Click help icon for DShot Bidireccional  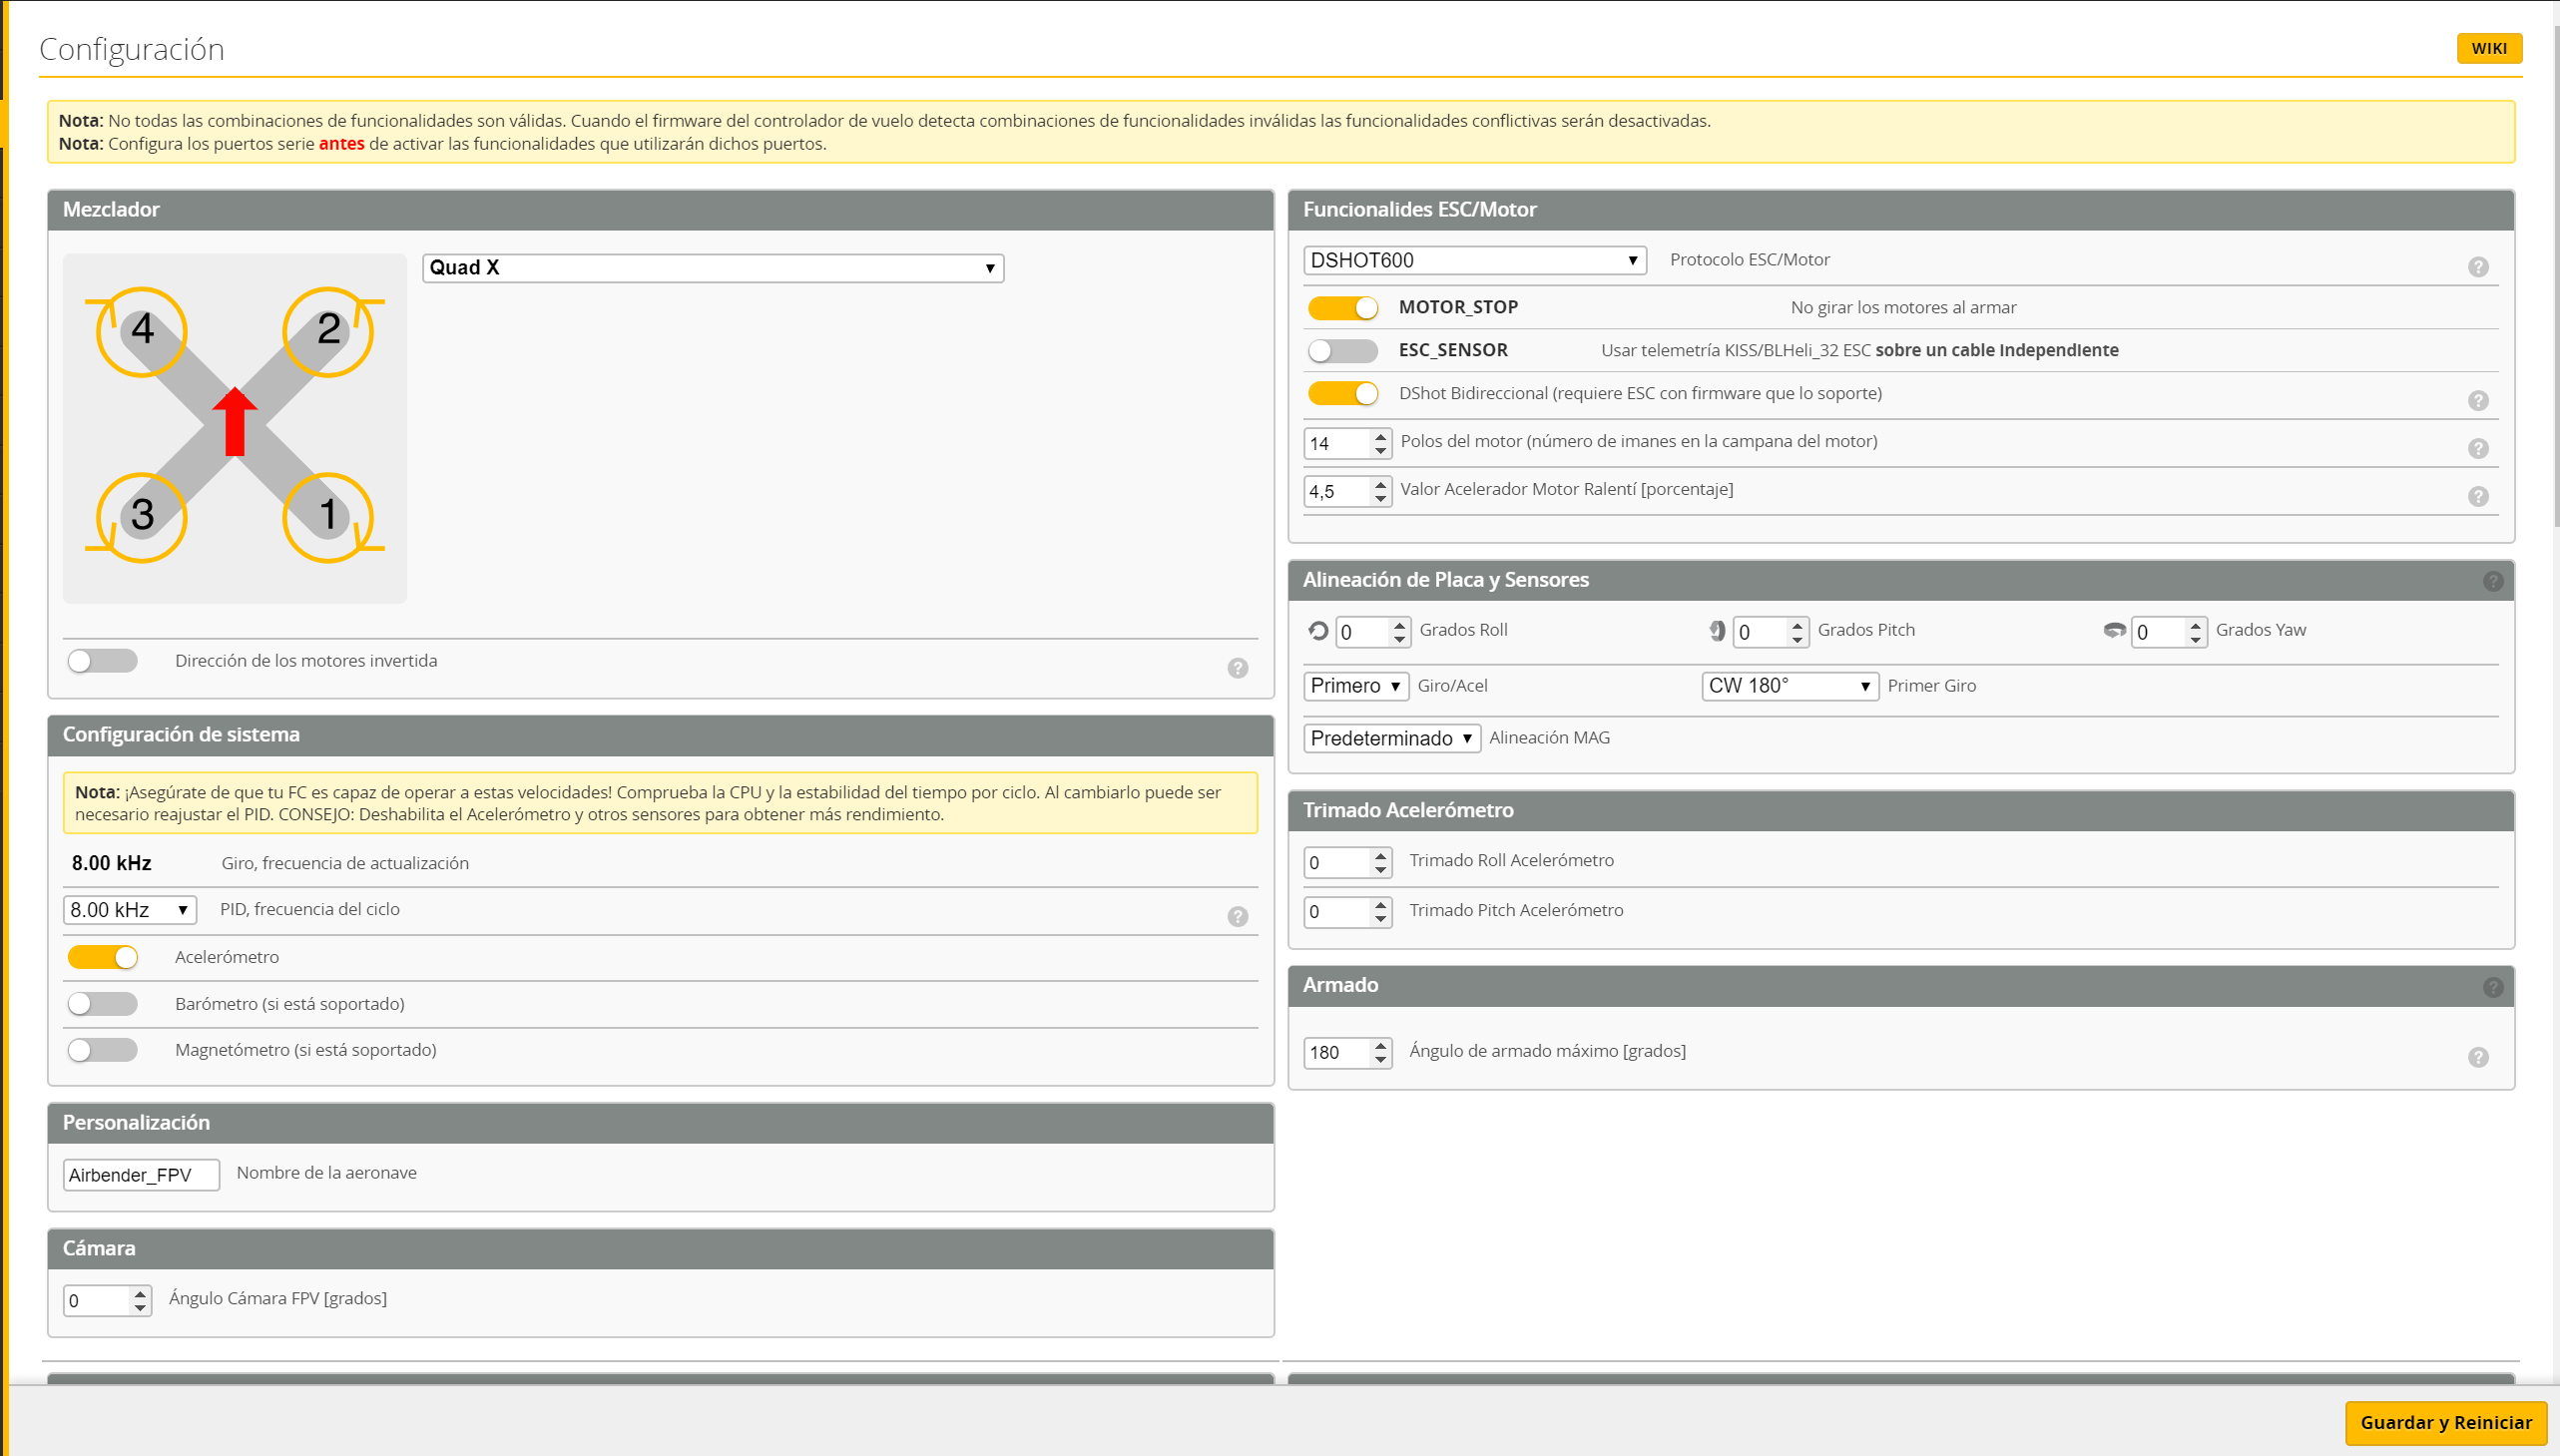[x=2477, y=401]
